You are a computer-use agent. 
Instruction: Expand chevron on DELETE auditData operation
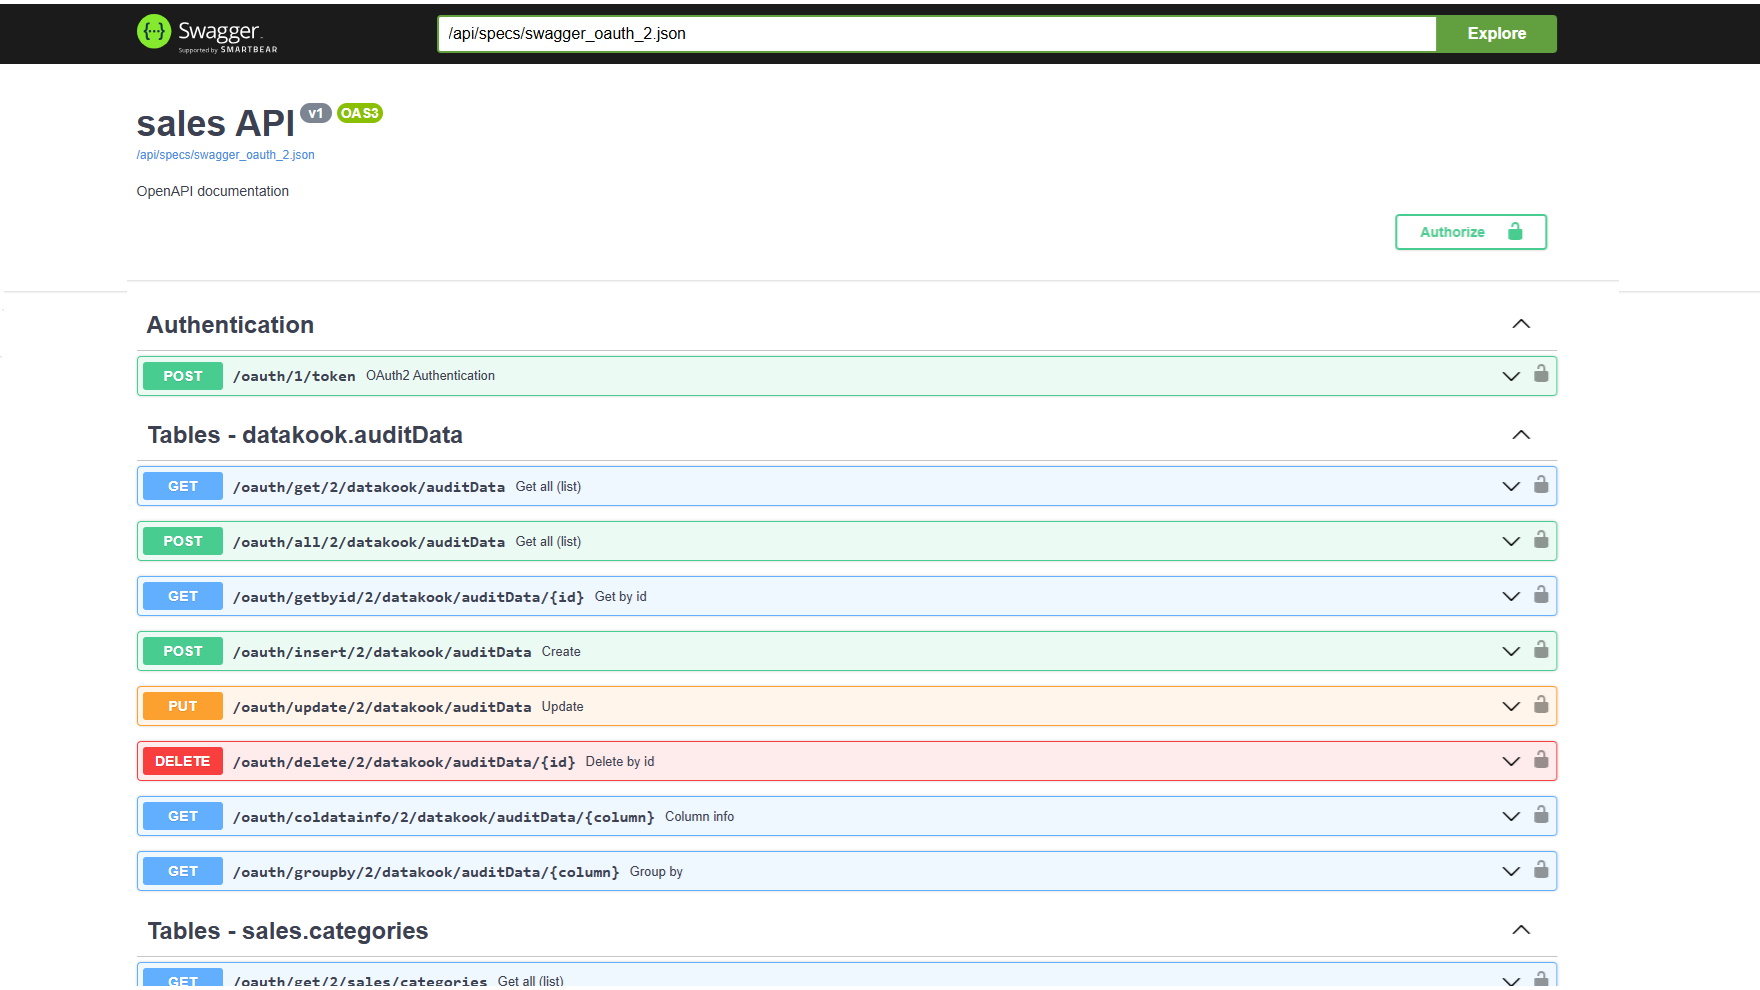click(x=1511, y=761)
